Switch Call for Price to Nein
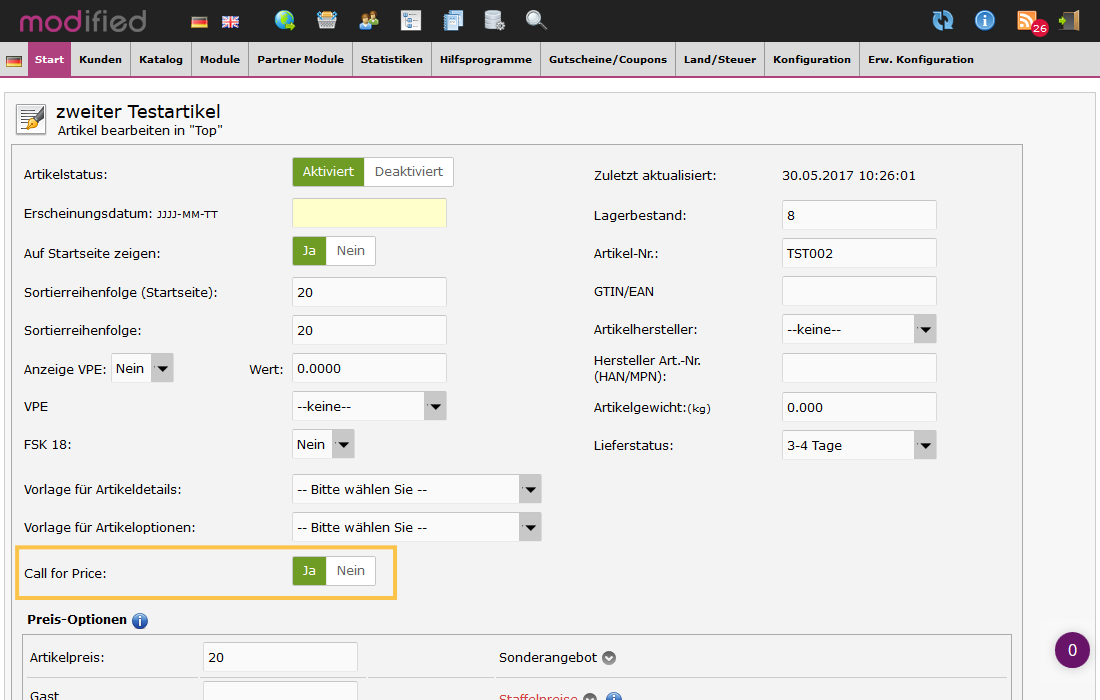Image resolution: width=1100 pixels, height=700 pixels. click(x=350, y=571)
